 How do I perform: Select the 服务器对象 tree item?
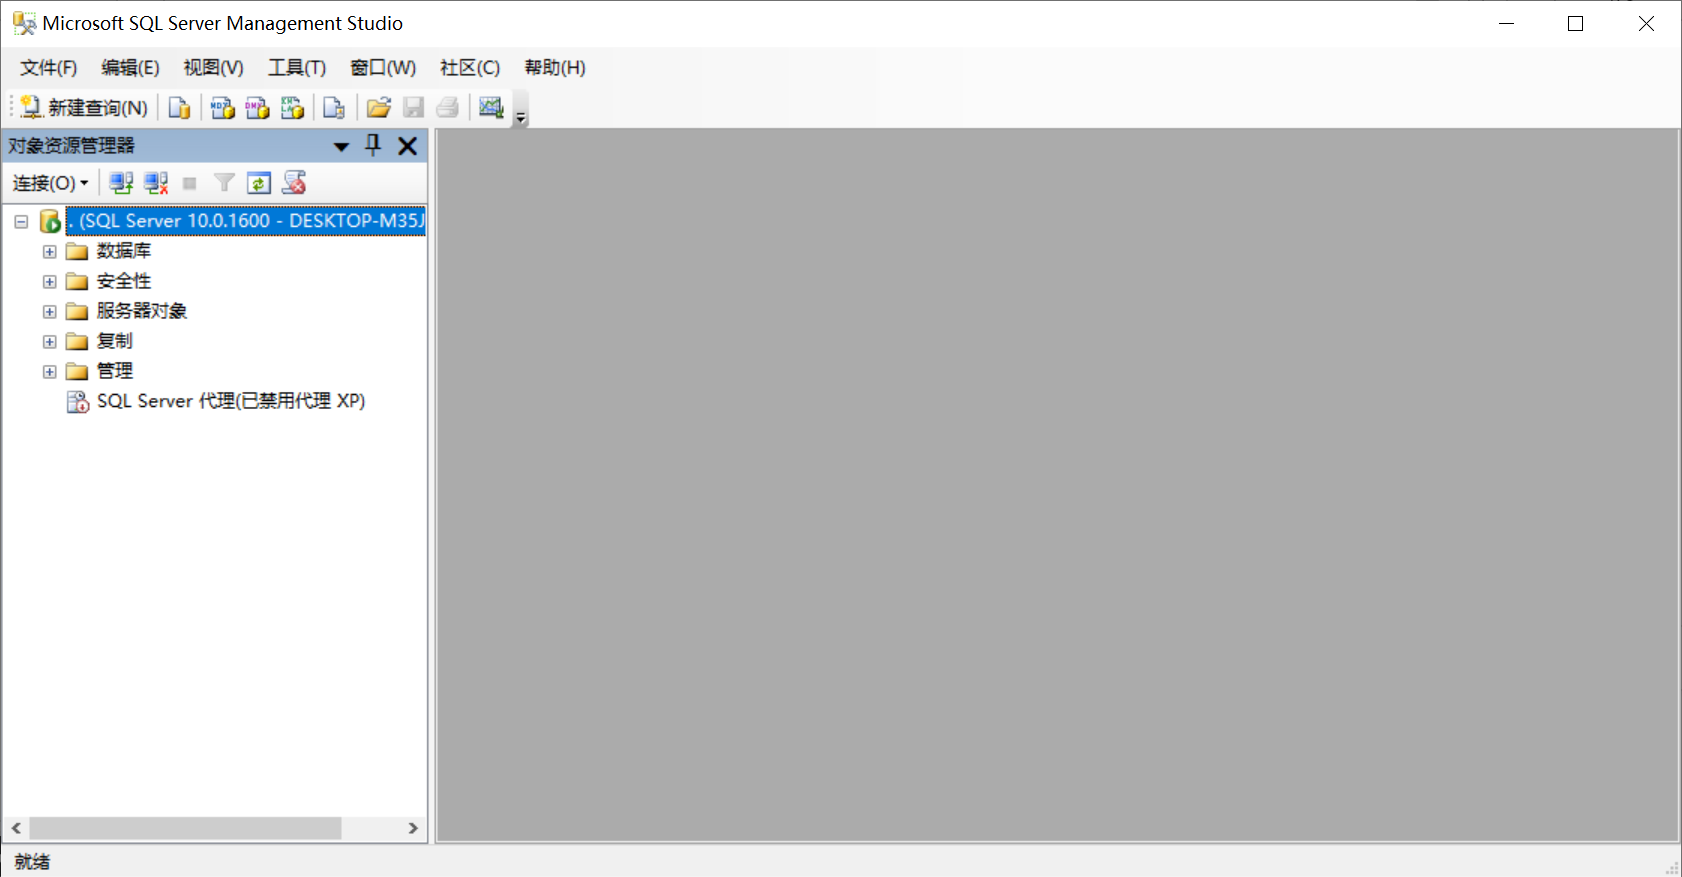coord(142,311)
